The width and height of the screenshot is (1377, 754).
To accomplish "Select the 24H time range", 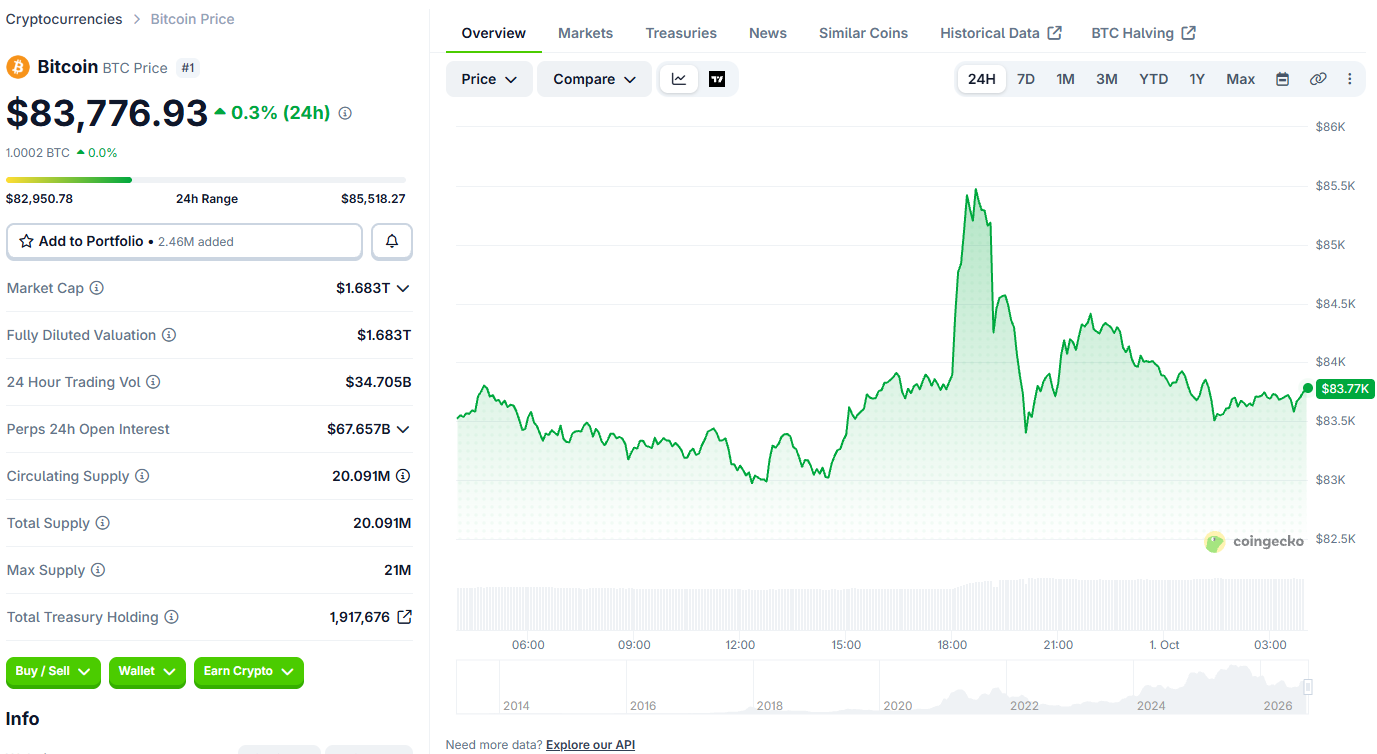I will coord(982,79).
